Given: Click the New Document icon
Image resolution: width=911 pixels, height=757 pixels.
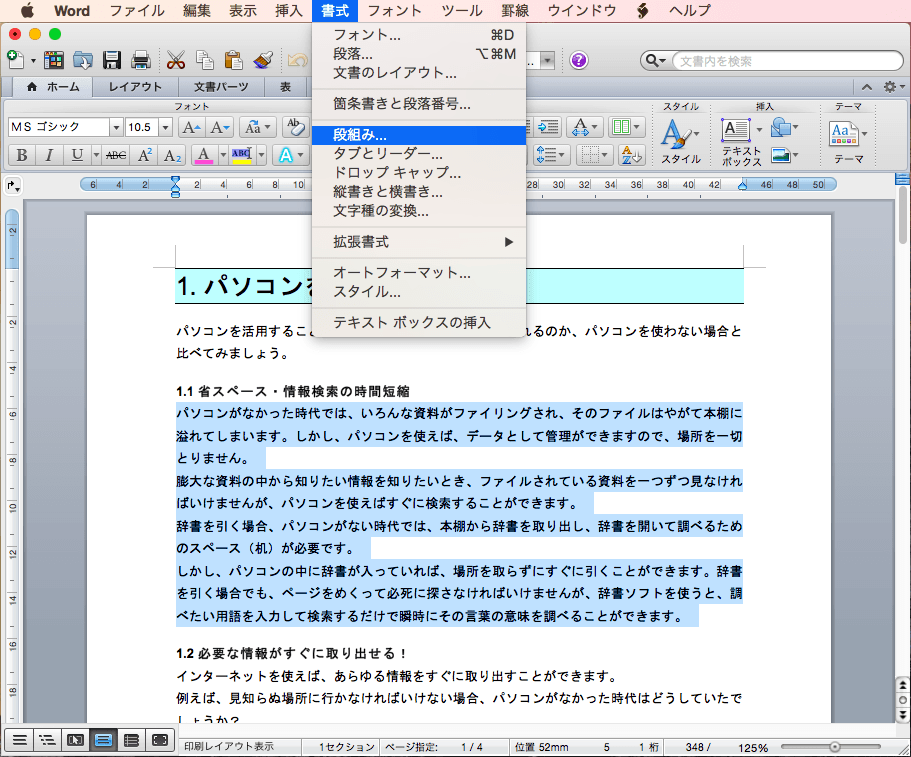Looking at the screenshot, I should point(15,59).
